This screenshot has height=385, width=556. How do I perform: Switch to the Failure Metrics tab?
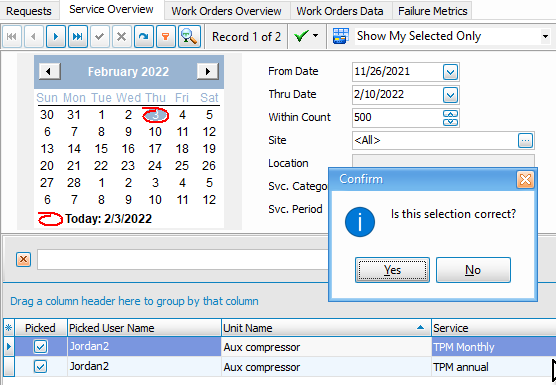pos(433,11)
